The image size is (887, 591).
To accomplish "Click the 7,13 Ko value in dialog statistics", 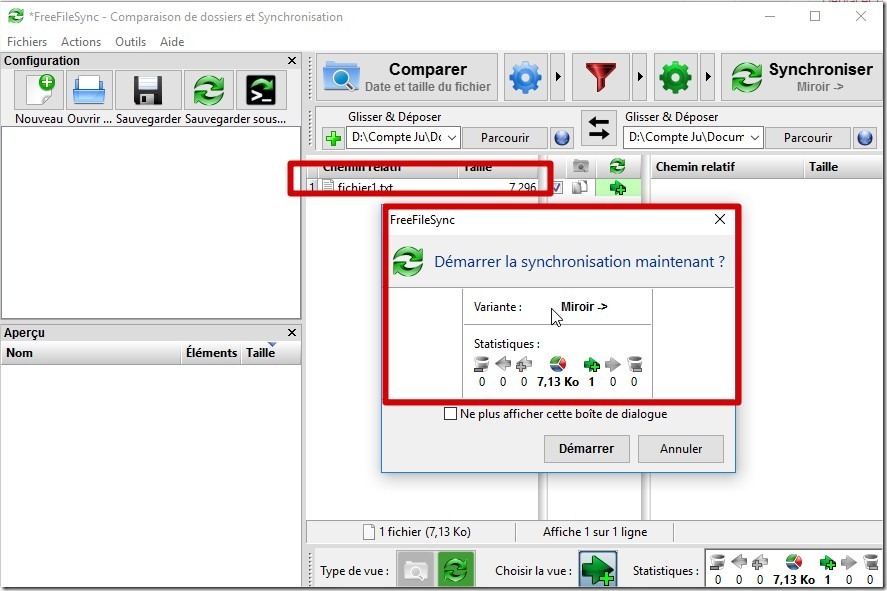I will pos(558,382).
